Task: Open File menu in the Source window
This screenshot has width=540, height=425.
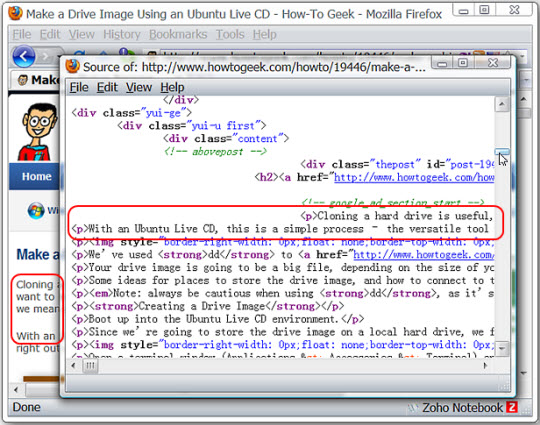Action: [x=79, y=87]
